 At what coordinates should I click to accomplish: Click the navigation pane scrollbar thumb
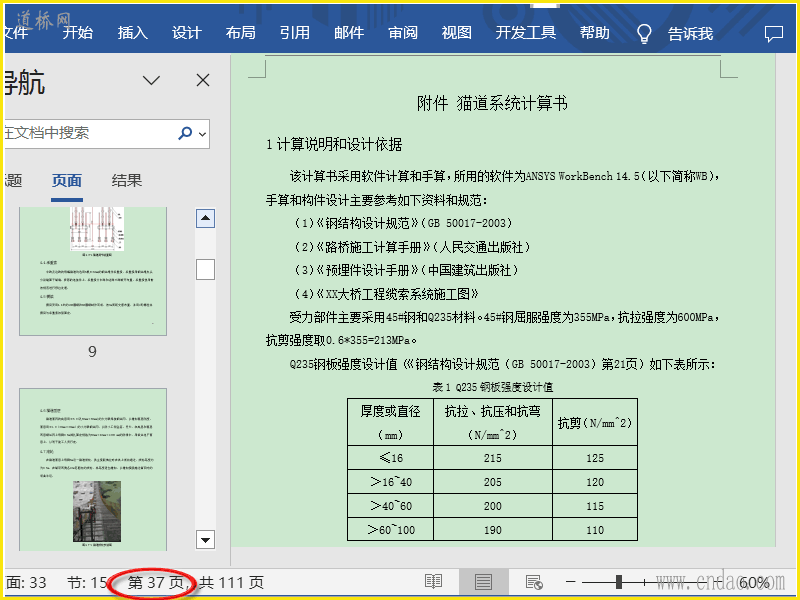(x=205, y=269)
